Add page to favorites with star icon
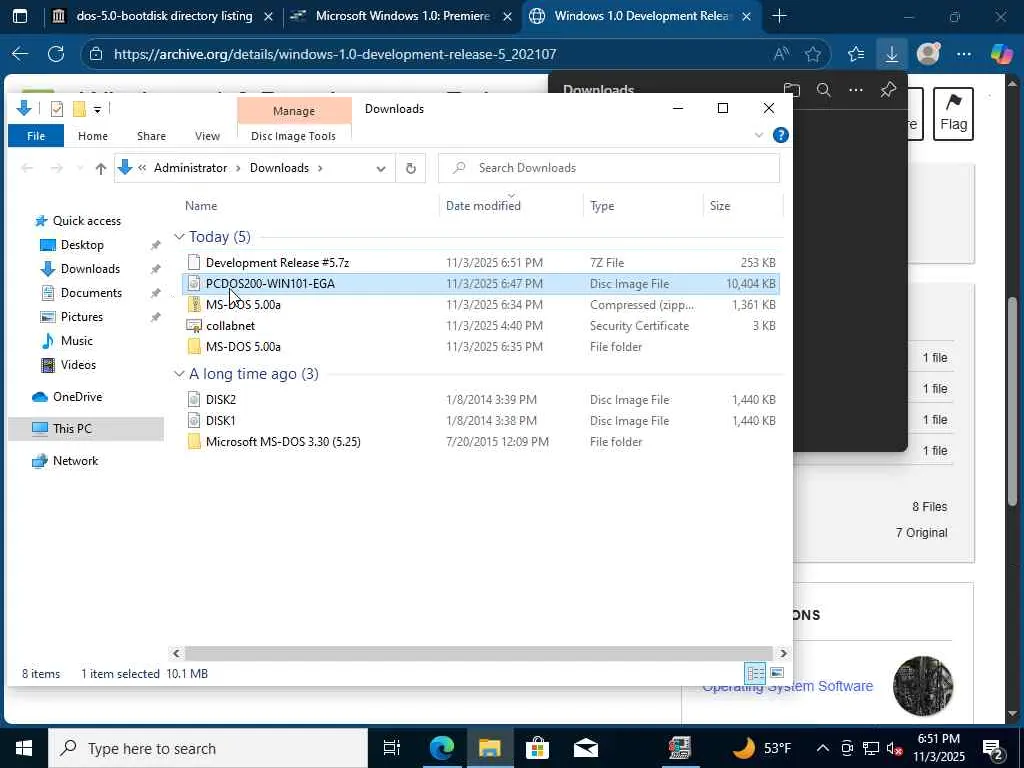1024x768 pixels. (813, 54)
